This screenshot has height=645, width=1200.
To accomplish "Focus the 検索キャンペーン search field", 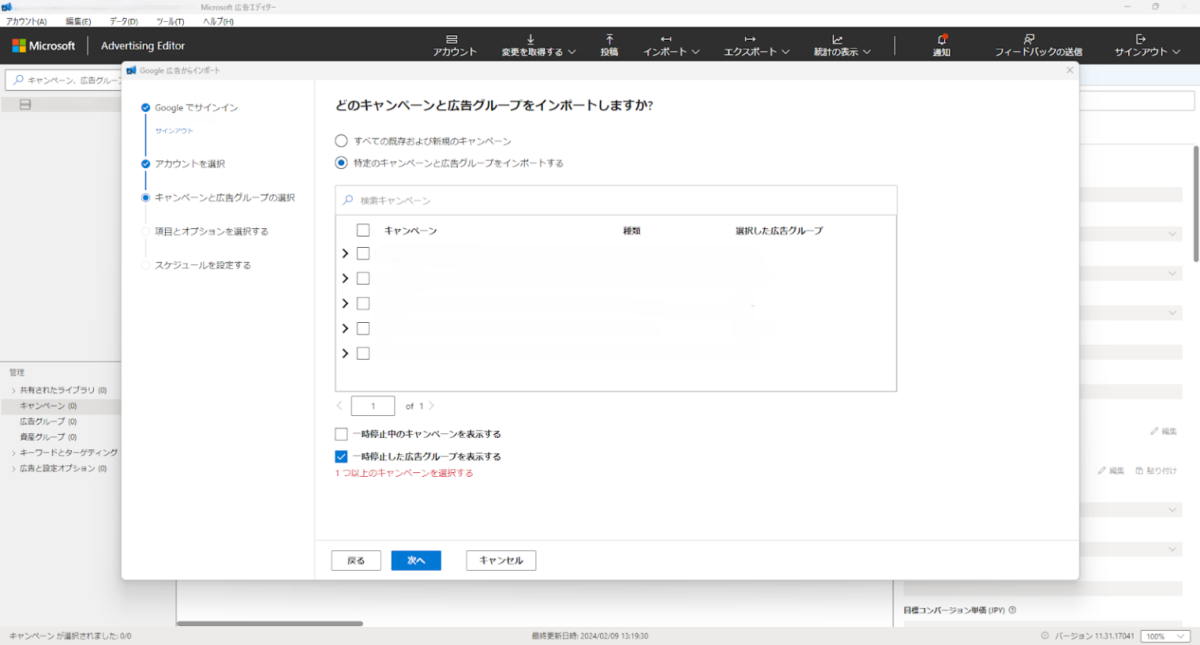I will (616, 200).
